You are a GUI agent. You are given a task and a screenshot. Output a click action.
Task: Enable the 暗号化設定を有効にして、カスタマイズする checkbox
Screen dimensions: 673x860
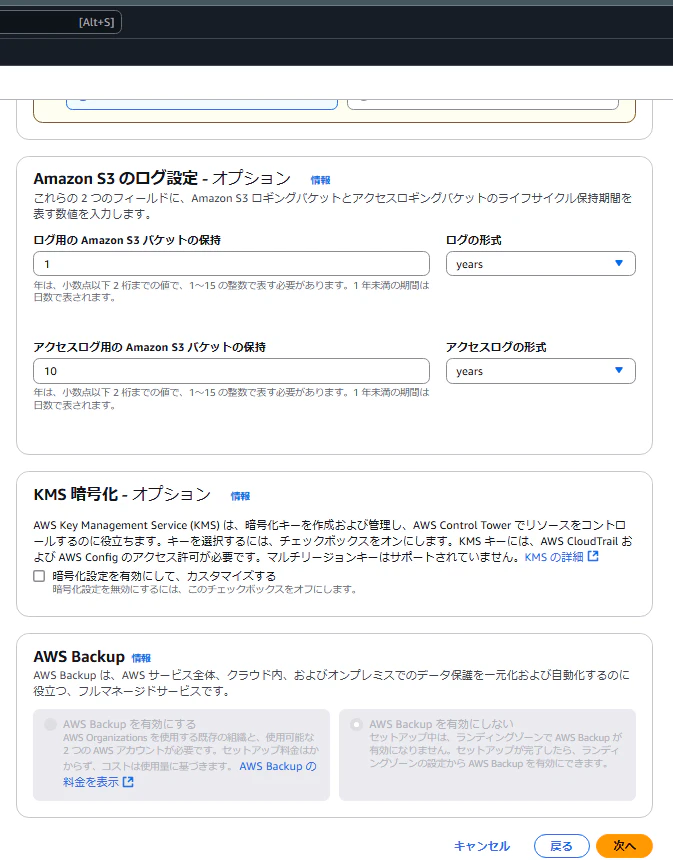tap(39, 576)
